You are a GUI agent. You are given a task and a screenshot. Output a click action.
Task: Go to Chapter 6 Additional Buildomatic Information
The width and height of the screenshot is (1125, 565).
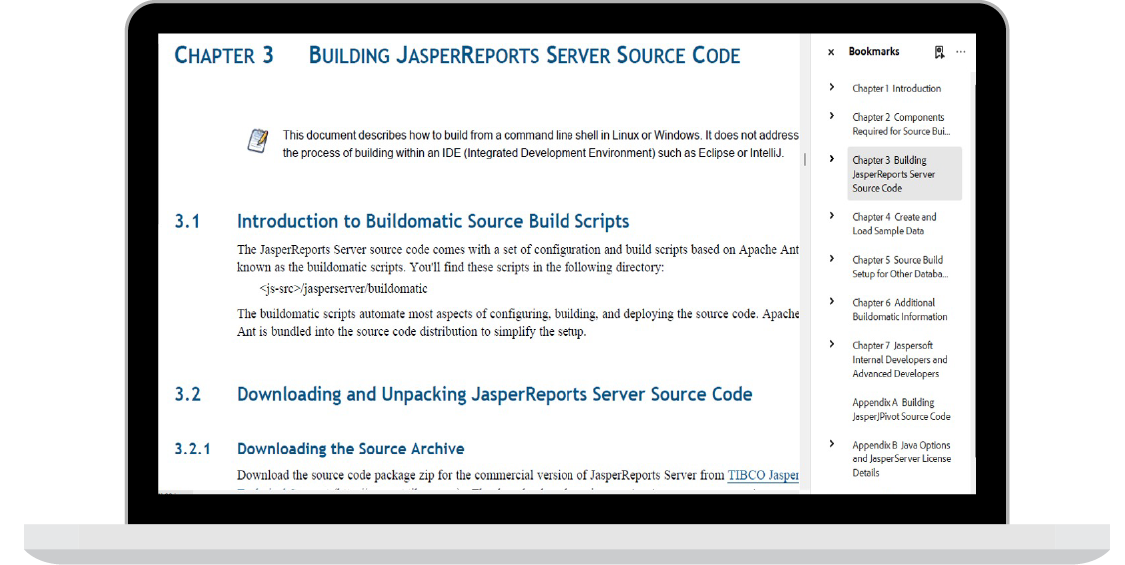pos(900,309)
